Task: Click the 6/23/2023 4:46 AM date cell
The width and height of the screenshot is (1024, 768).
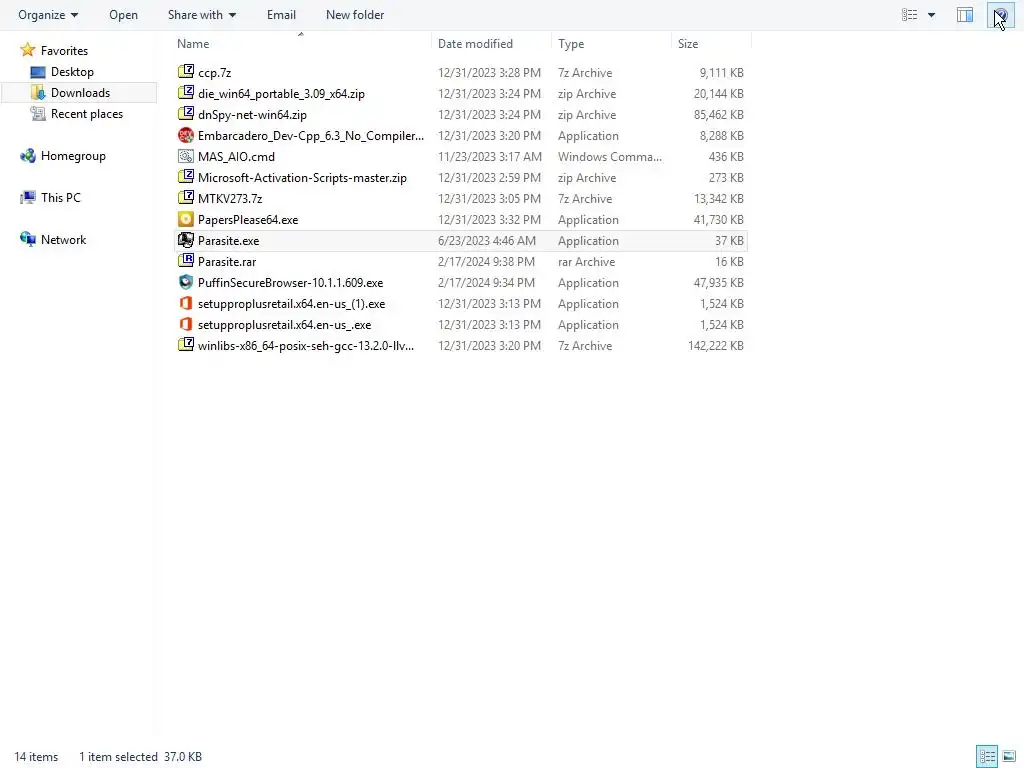Action: 487,240
